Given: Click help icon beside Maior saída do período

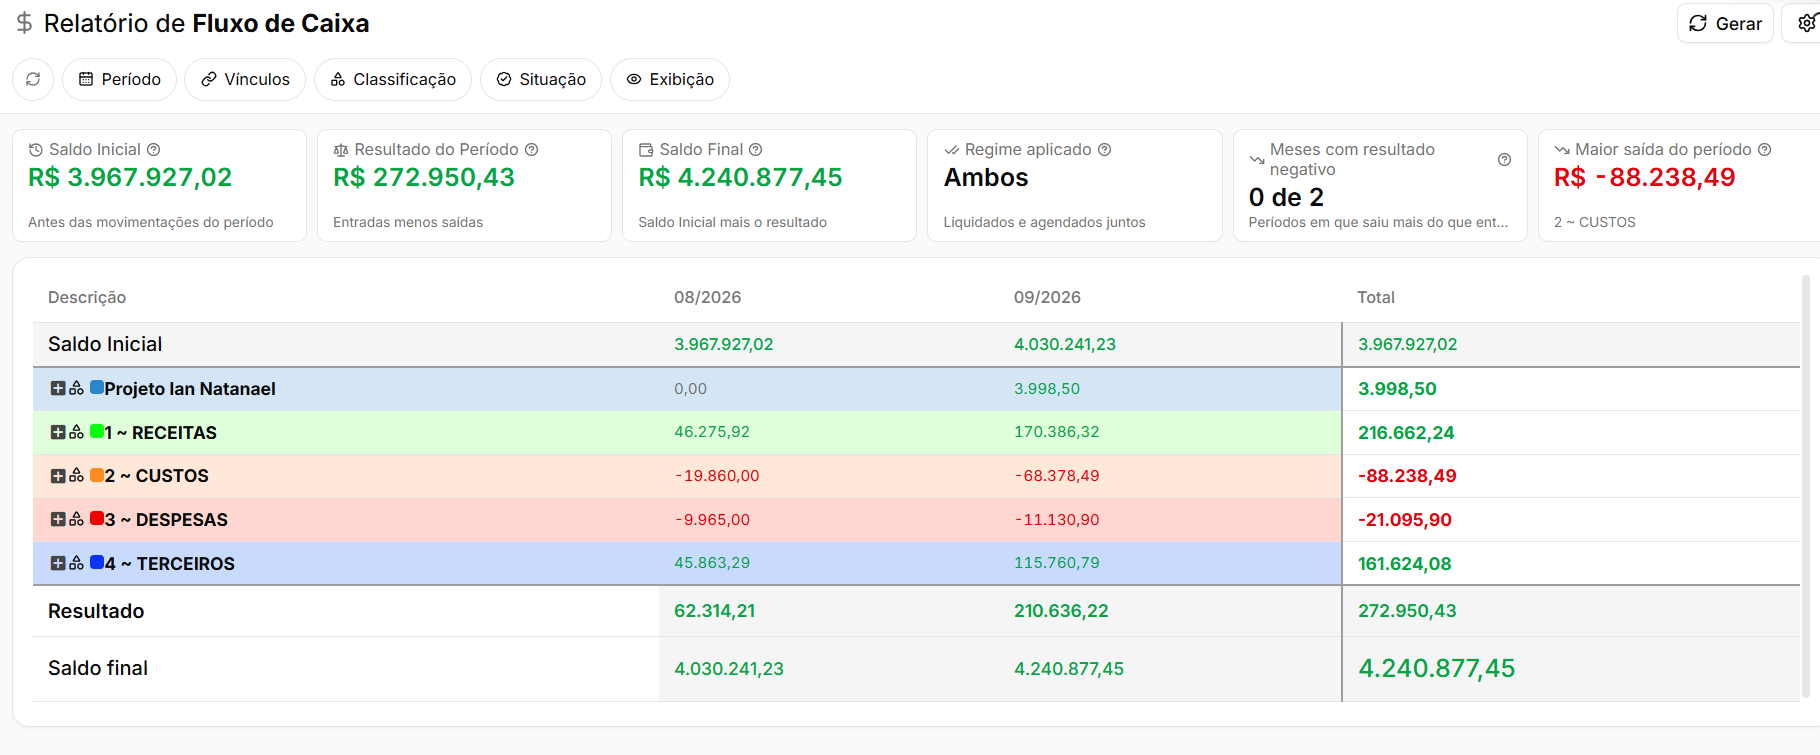Looking at the screenshot, I should pyautogui.click(x=1765, y=149).
